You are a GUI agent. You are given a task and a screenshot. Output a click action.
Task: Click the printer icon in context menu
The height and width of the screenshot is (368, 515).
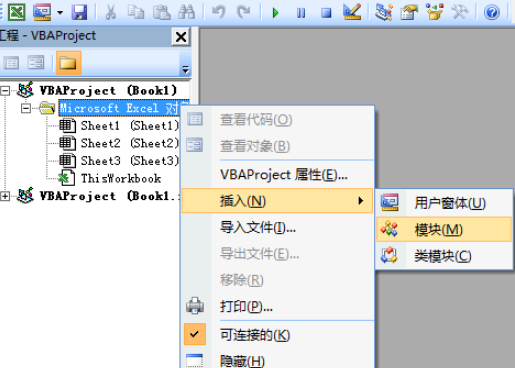click(195, 306)
